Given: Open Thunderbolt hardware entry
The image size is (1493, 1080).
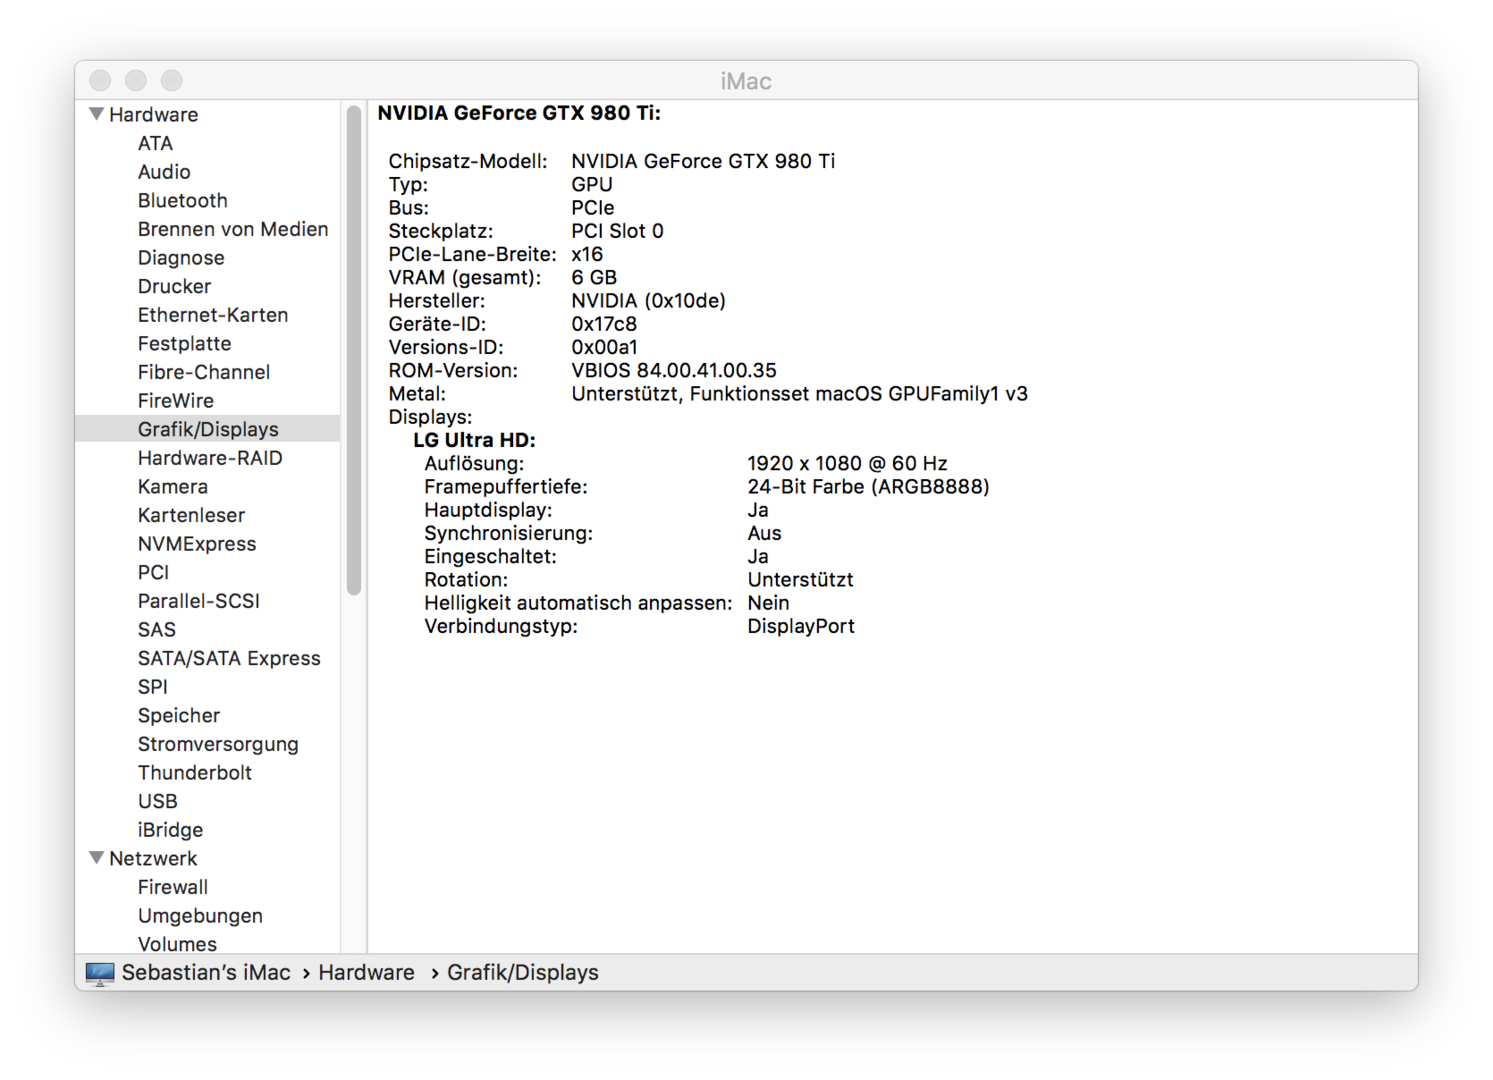Looking at the screenshot, I should click(x=195, y=773).
